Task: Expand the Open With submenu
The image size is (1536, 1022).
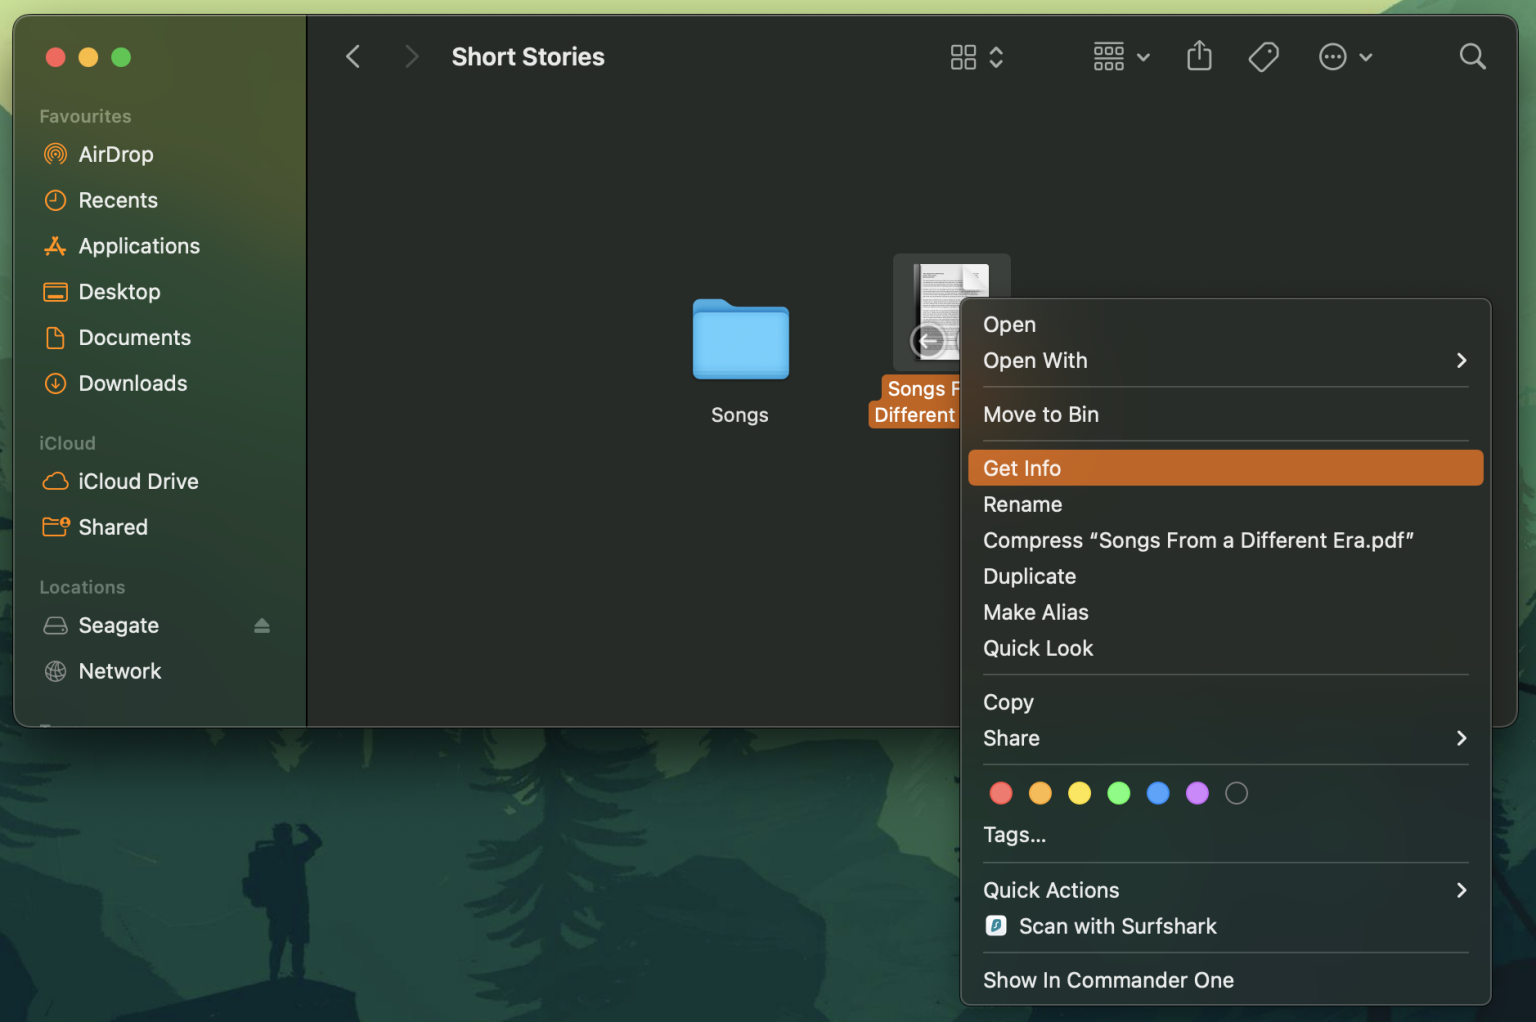Action: (1035, 360)
